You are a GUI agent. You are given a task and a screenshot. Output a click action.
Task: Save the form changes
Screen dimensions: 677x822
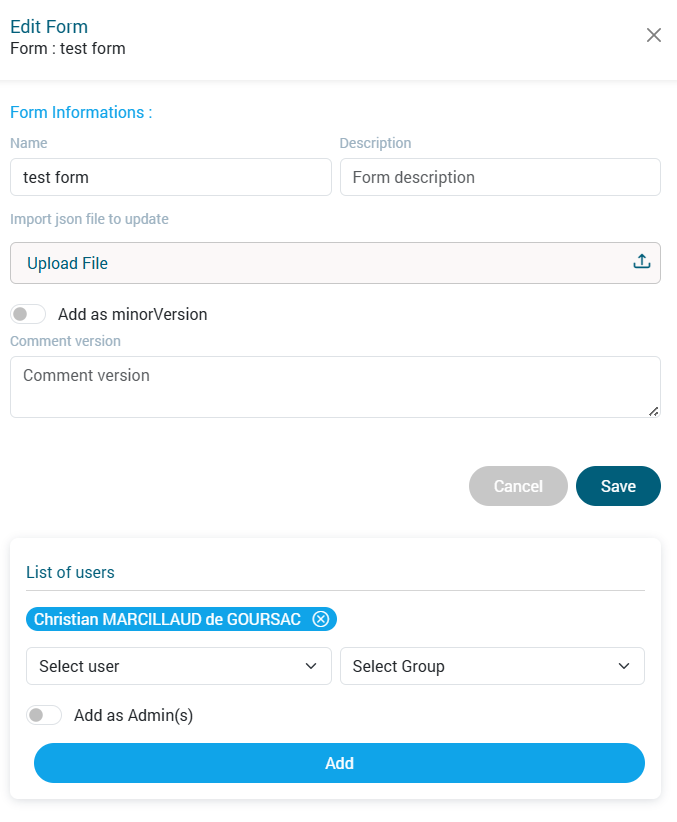[x=618, y=486]
